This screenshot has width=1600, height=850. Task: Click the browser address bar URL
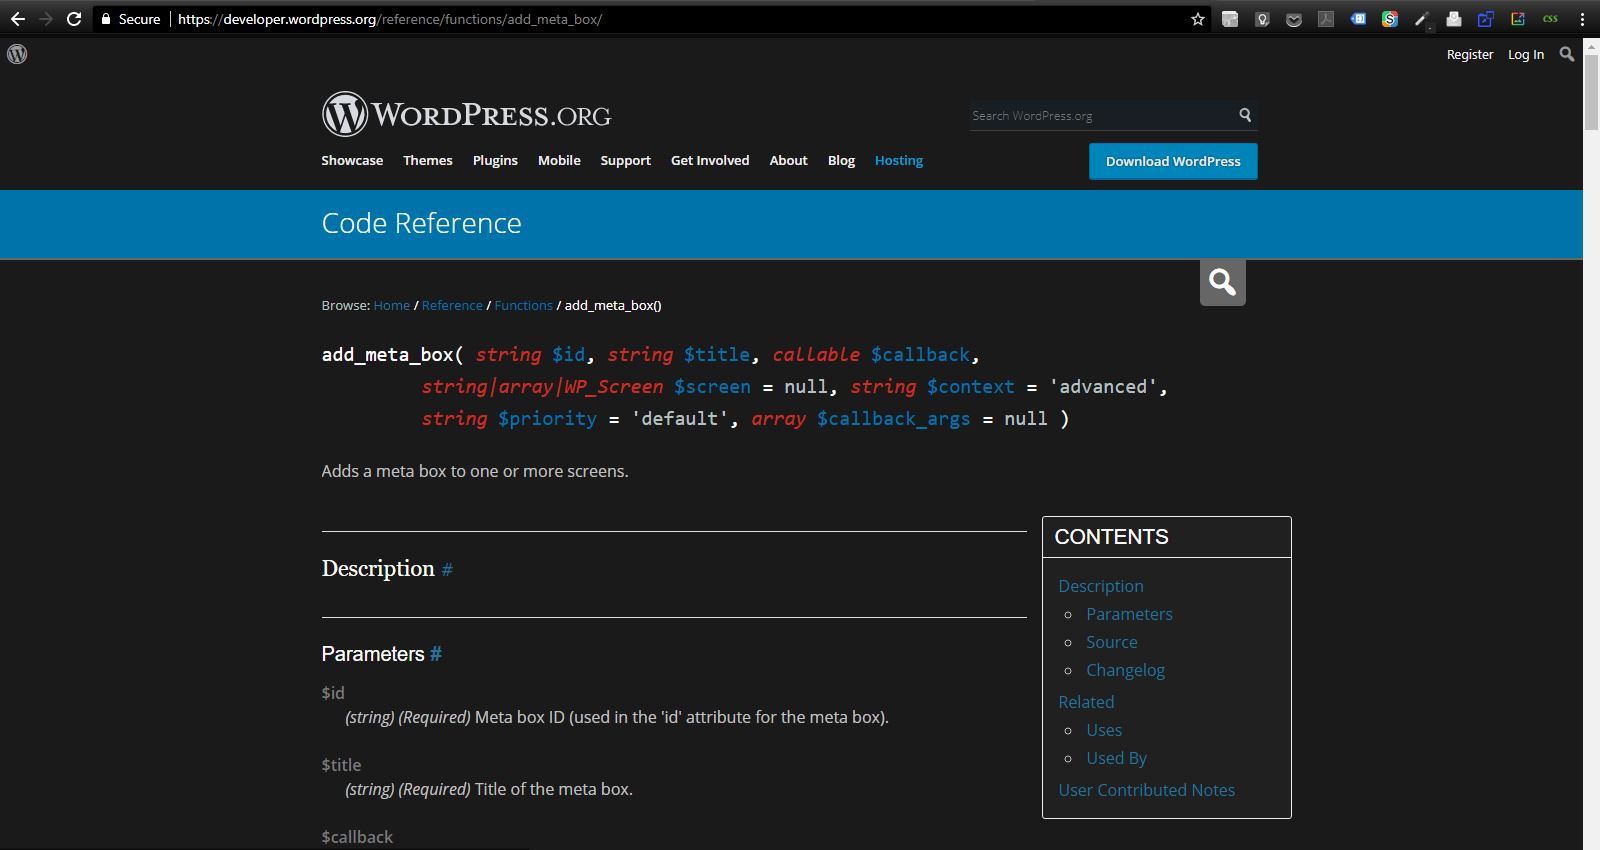[390, 19]
